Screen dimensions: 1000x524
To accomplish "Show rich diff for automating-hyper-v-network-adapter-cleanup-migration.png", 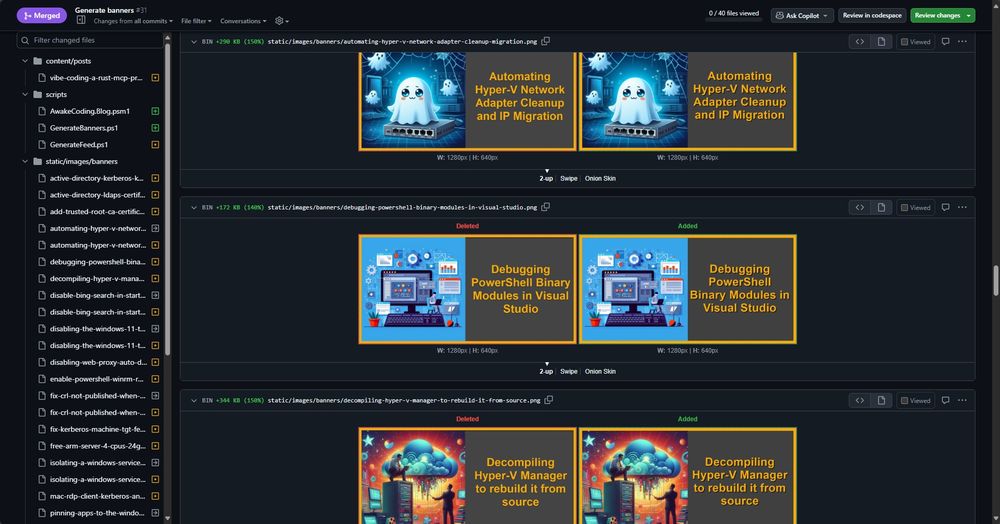I will 881,41.
